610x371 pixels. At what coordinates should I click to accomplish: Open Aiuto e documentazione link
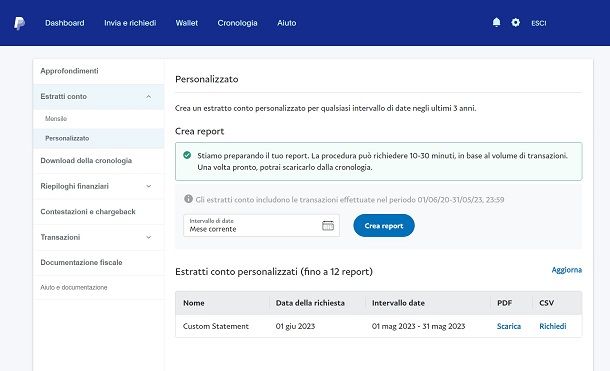[74, 287]
